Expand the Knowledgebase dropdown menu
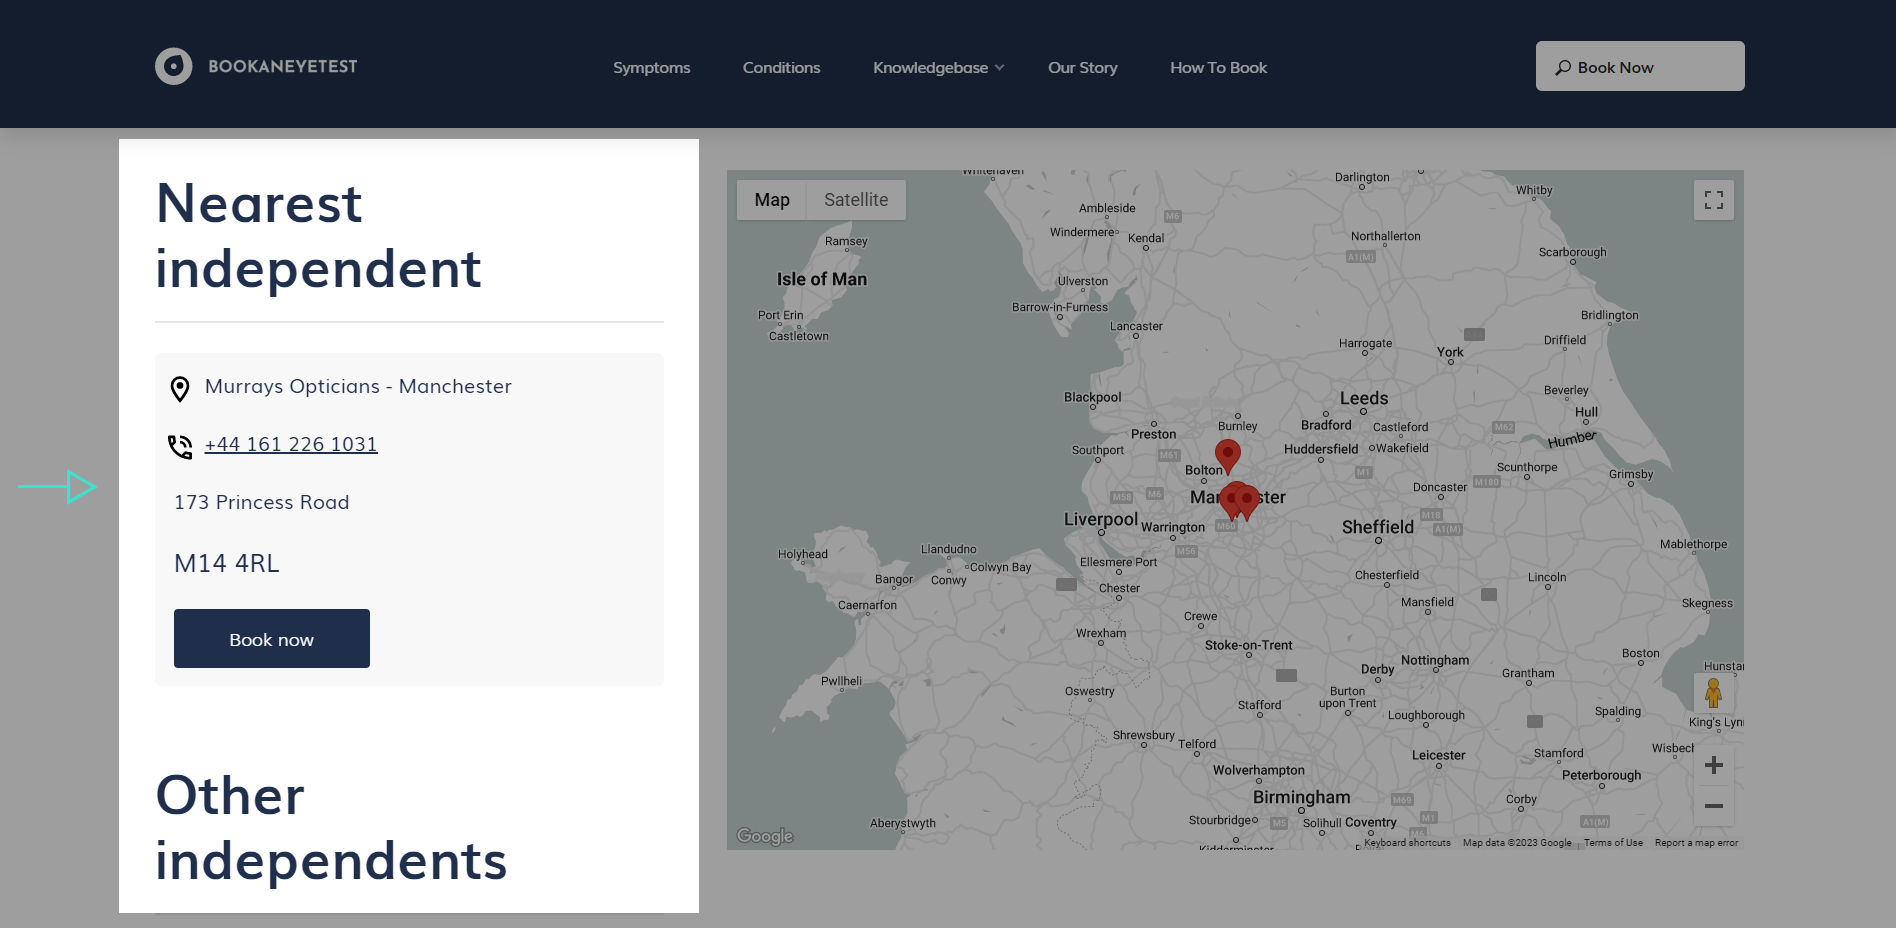Screen dimensions: 1896x928 coord(937,68)
